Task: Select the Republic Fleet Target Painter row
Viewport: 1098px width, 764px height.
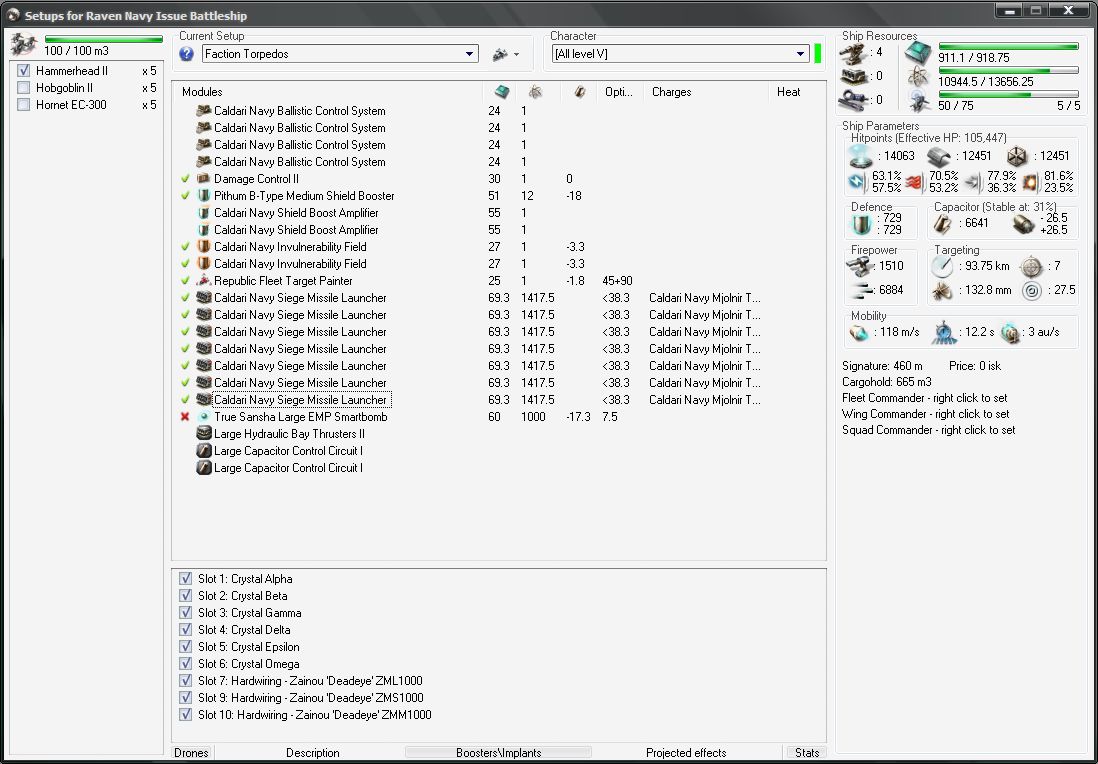Action: (499, 281)
